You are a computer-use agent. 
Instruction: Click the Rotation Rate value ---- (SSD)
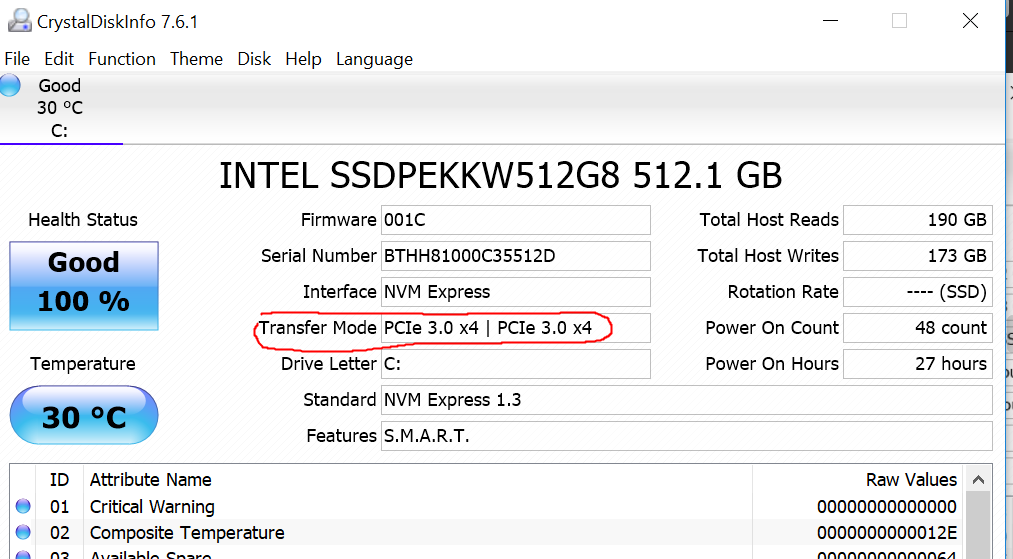coord(918,292)
